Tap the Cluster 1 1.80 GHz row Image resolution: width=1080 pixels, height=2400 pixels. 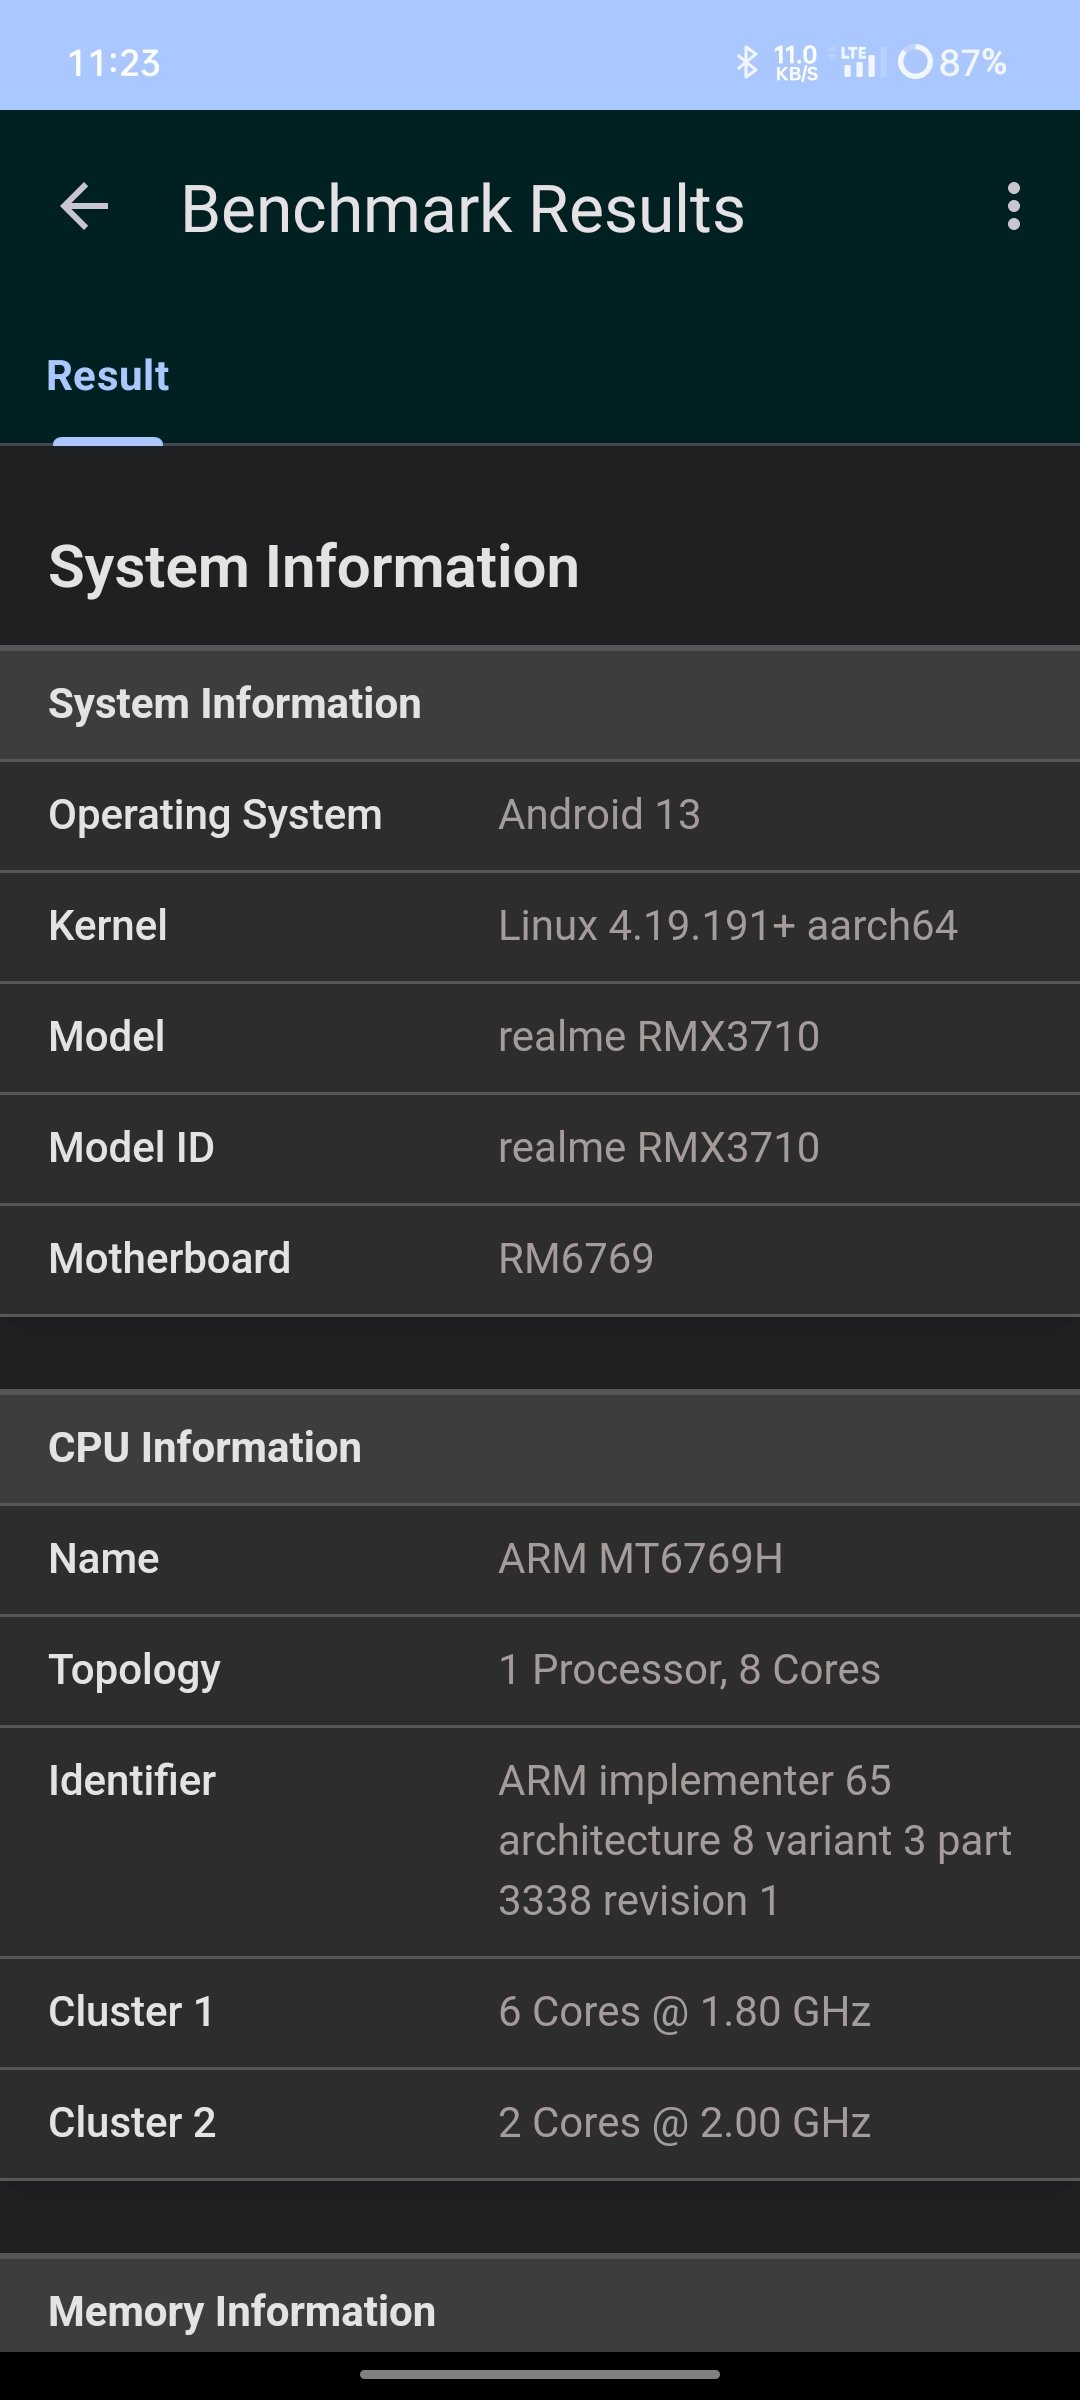pyautogui.click(x=540, y=2013)
